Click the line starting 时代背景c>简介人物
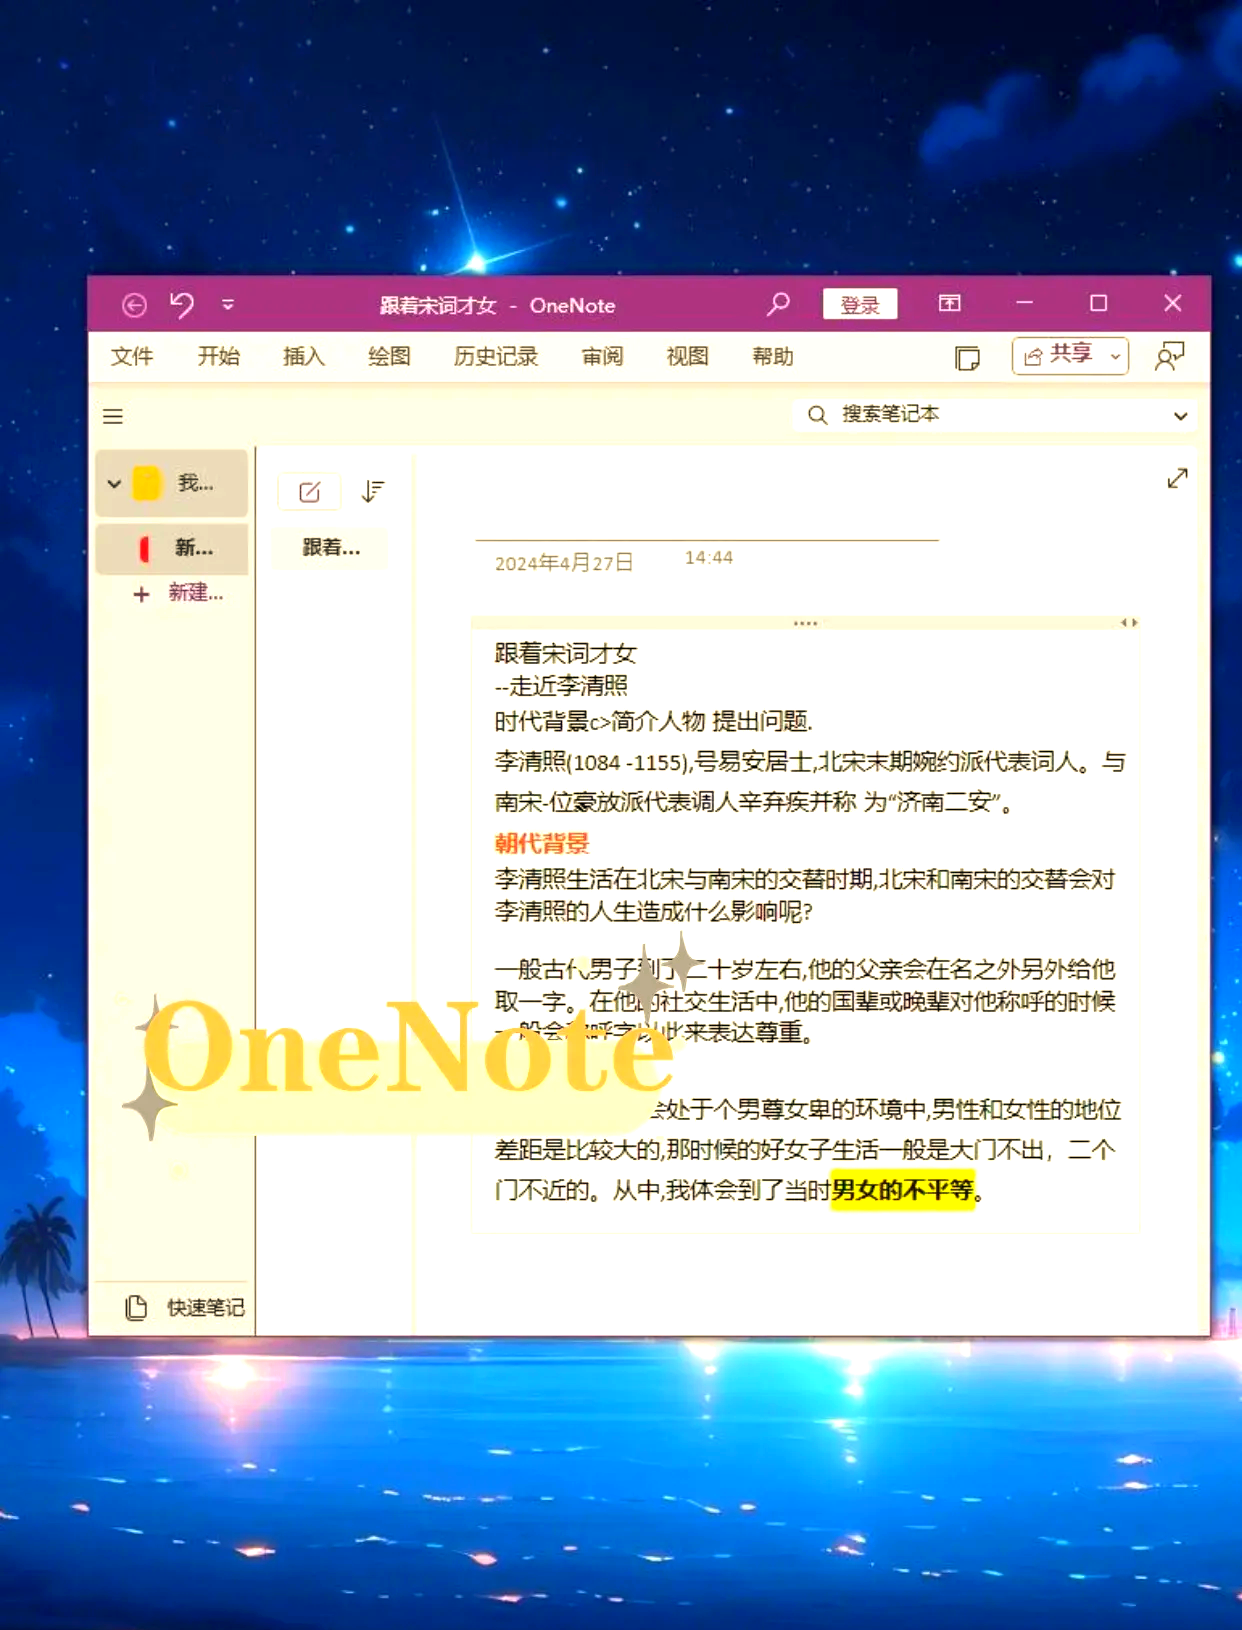 click(x=654, y=721)
